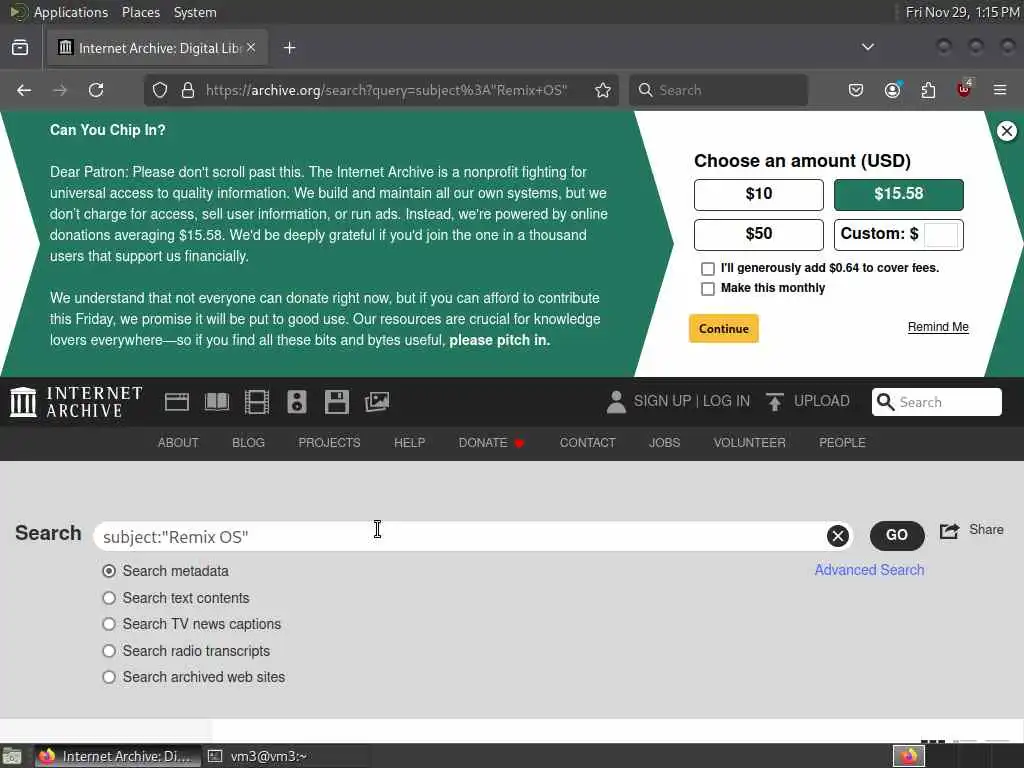
Task: Reload the page
Action: tap(96, 90)
